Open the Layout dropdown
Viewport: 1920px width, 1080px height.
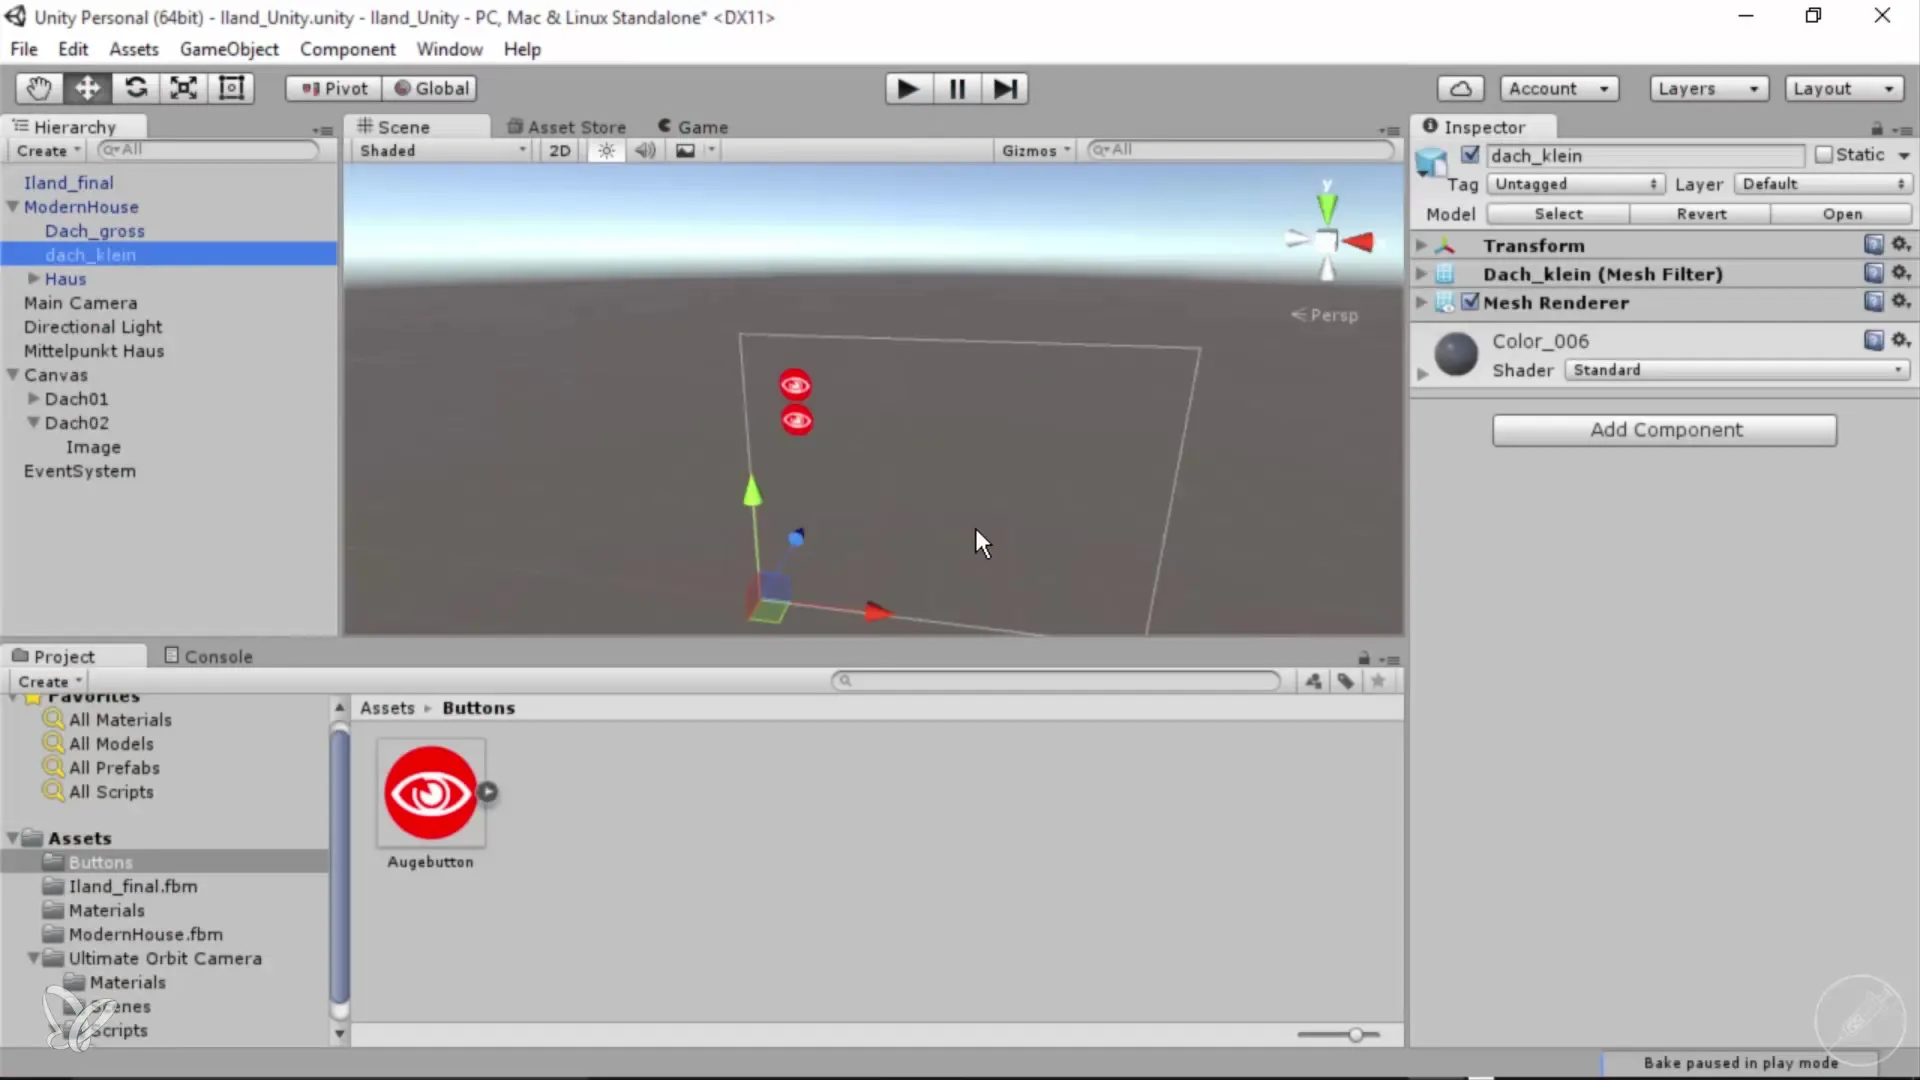point(1844,89)
